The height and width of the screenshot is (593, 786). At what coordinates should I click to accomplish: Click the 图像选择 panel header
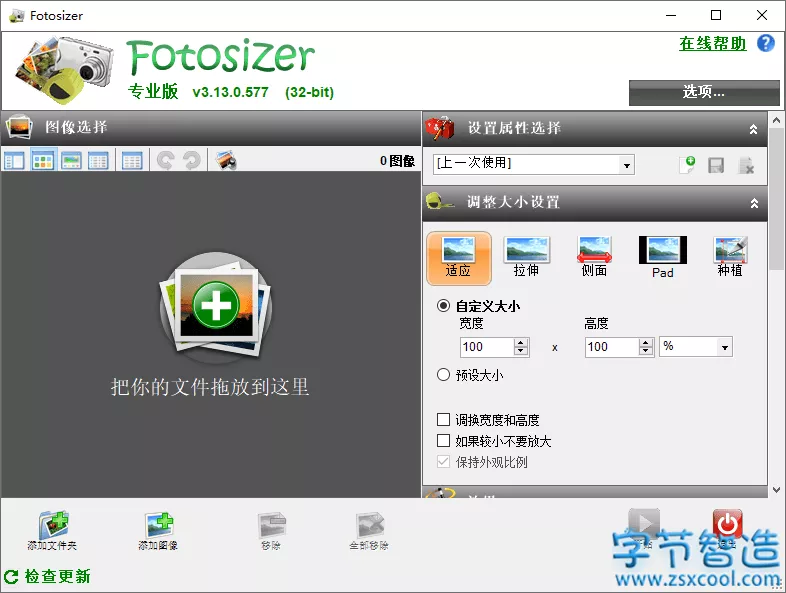pyautogui.click(x=211, y=127)
